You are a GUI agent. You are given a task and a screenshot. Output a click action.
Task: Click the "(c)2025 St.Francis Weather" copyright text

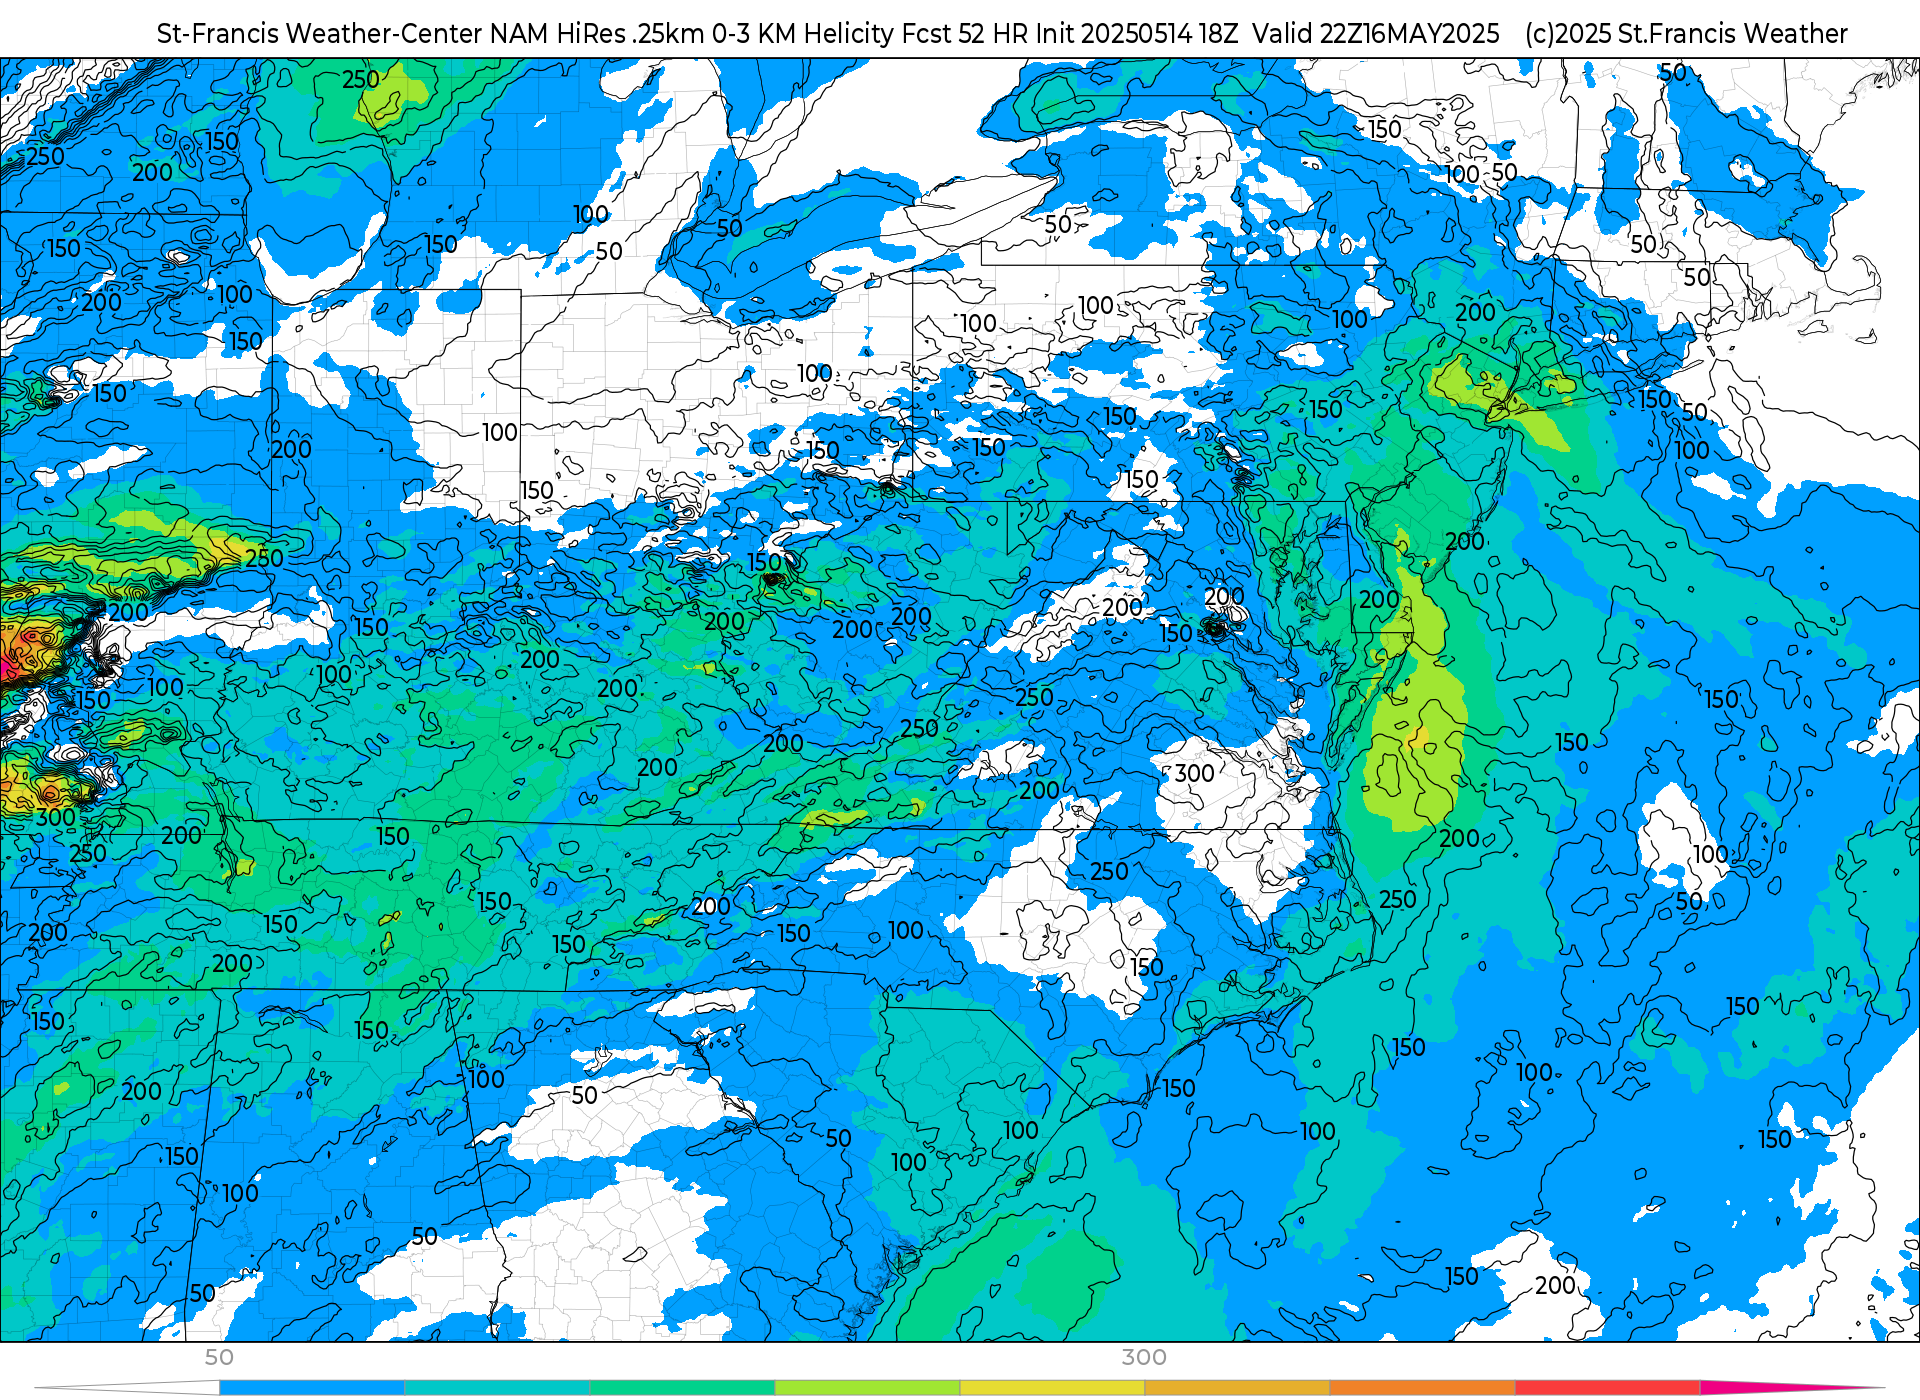[1686, 34]
